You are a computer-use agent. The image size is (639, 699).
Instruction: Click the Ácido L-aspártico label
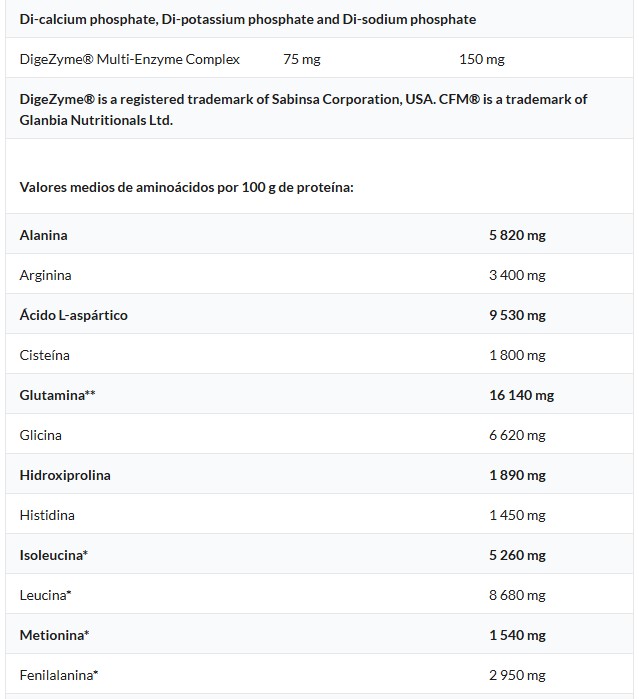74,315
